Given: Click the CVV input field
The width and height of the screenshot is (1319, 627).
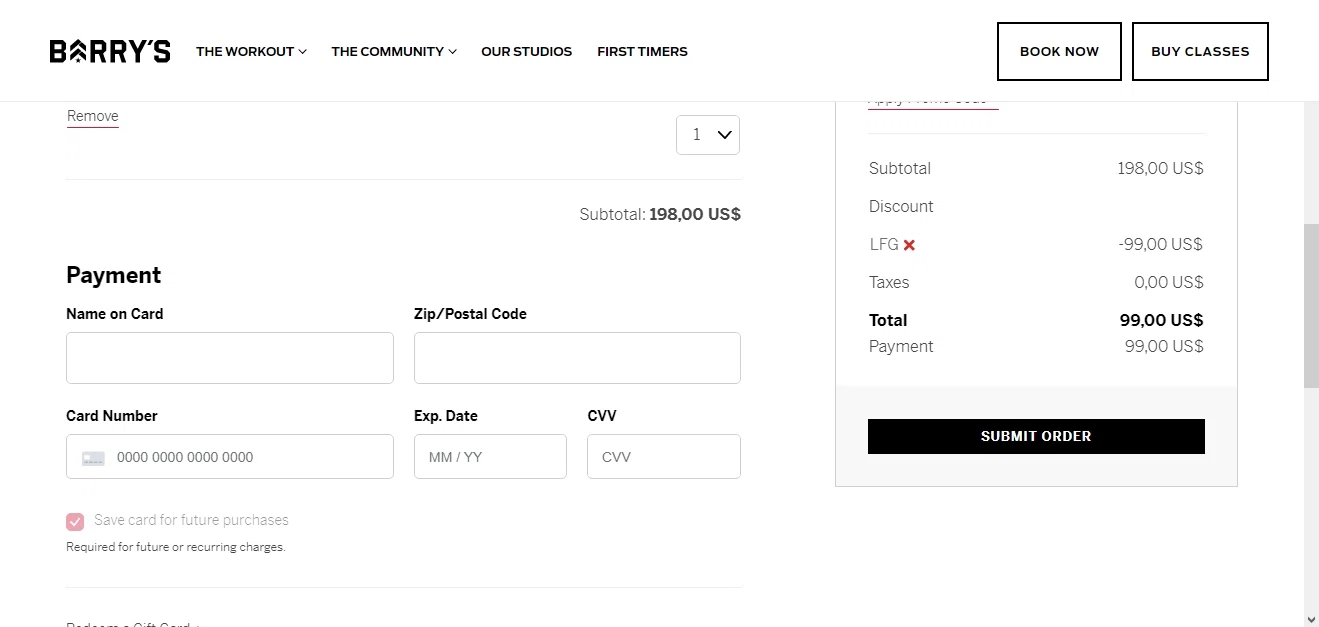Looking at the screenshot, I should pyautogui.click(x=664, y=457).
